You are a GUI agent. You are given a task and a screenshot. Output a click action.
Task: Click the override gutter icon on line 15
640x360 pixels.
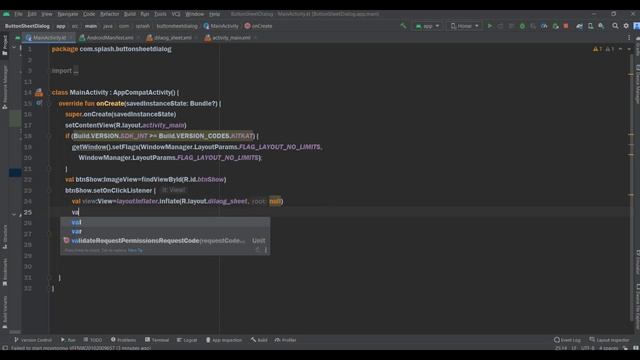(39, 103)
